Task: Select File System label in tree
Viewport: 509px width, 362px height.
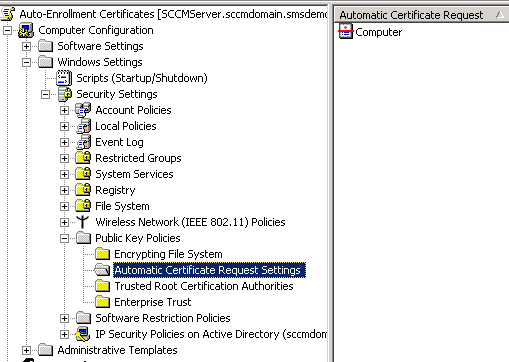Action: 122,206
